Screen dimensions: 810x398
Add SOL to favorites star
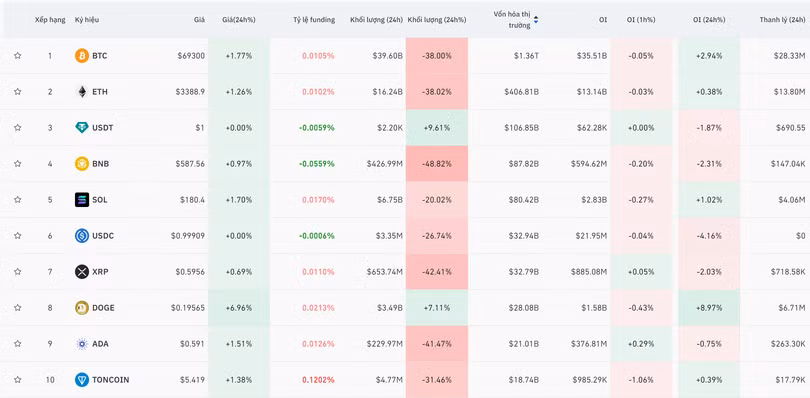(18, 200)
